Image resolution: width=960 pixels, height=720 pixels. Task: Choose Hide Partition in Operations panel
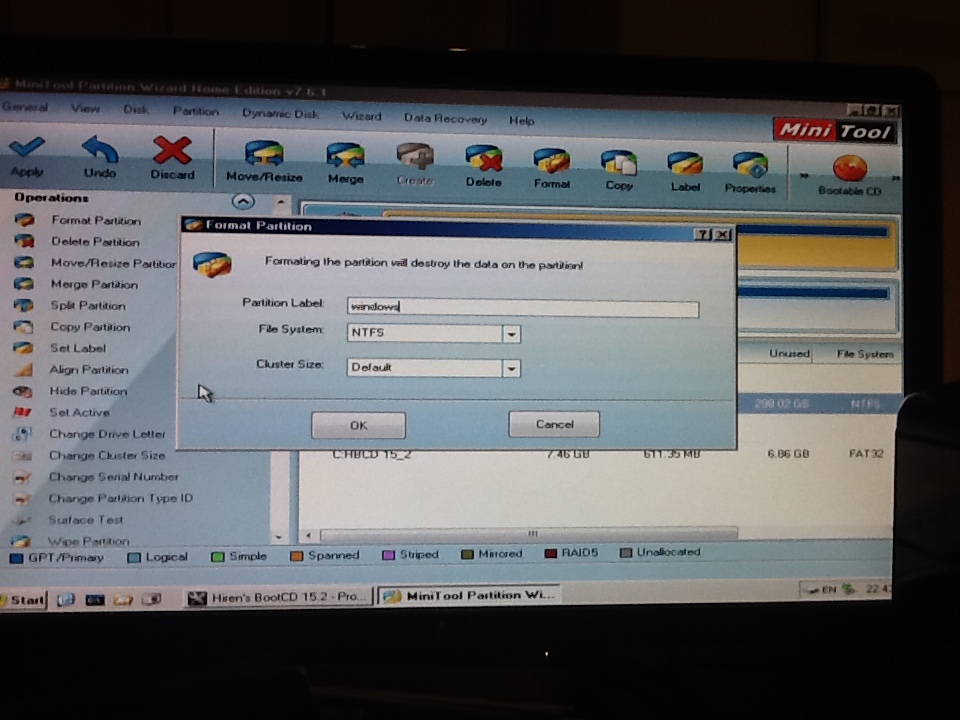(x=88, y=391)
